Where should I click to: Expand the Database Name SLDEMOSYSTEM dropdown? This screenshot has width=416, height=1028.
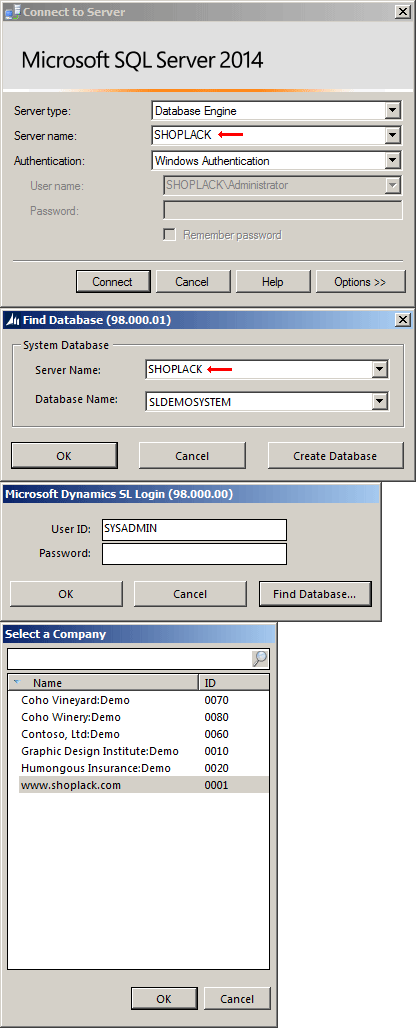coord(379,402)
